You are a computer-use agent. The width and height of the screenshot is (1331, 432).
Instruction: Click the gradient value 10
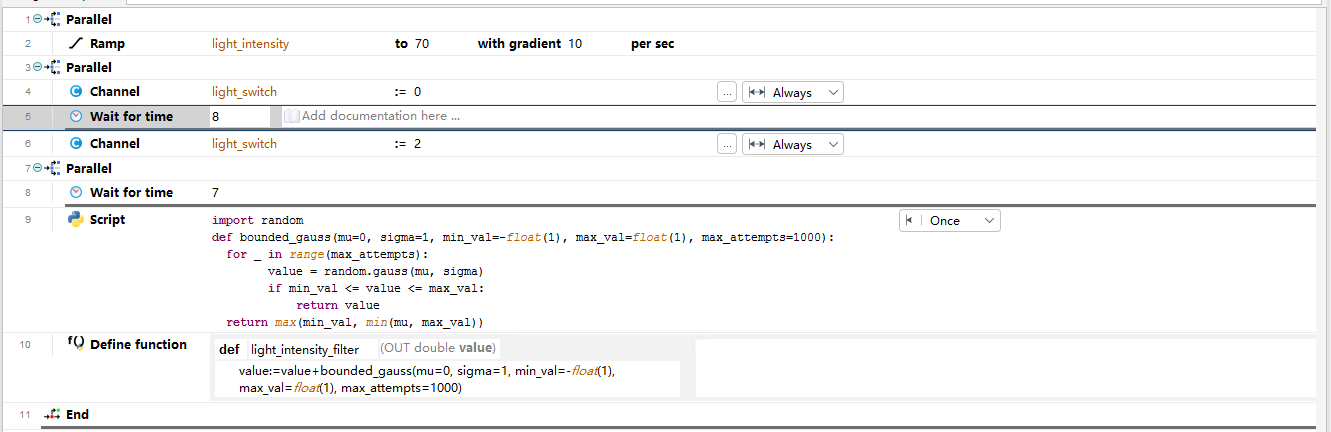click(x=575, y=44)
